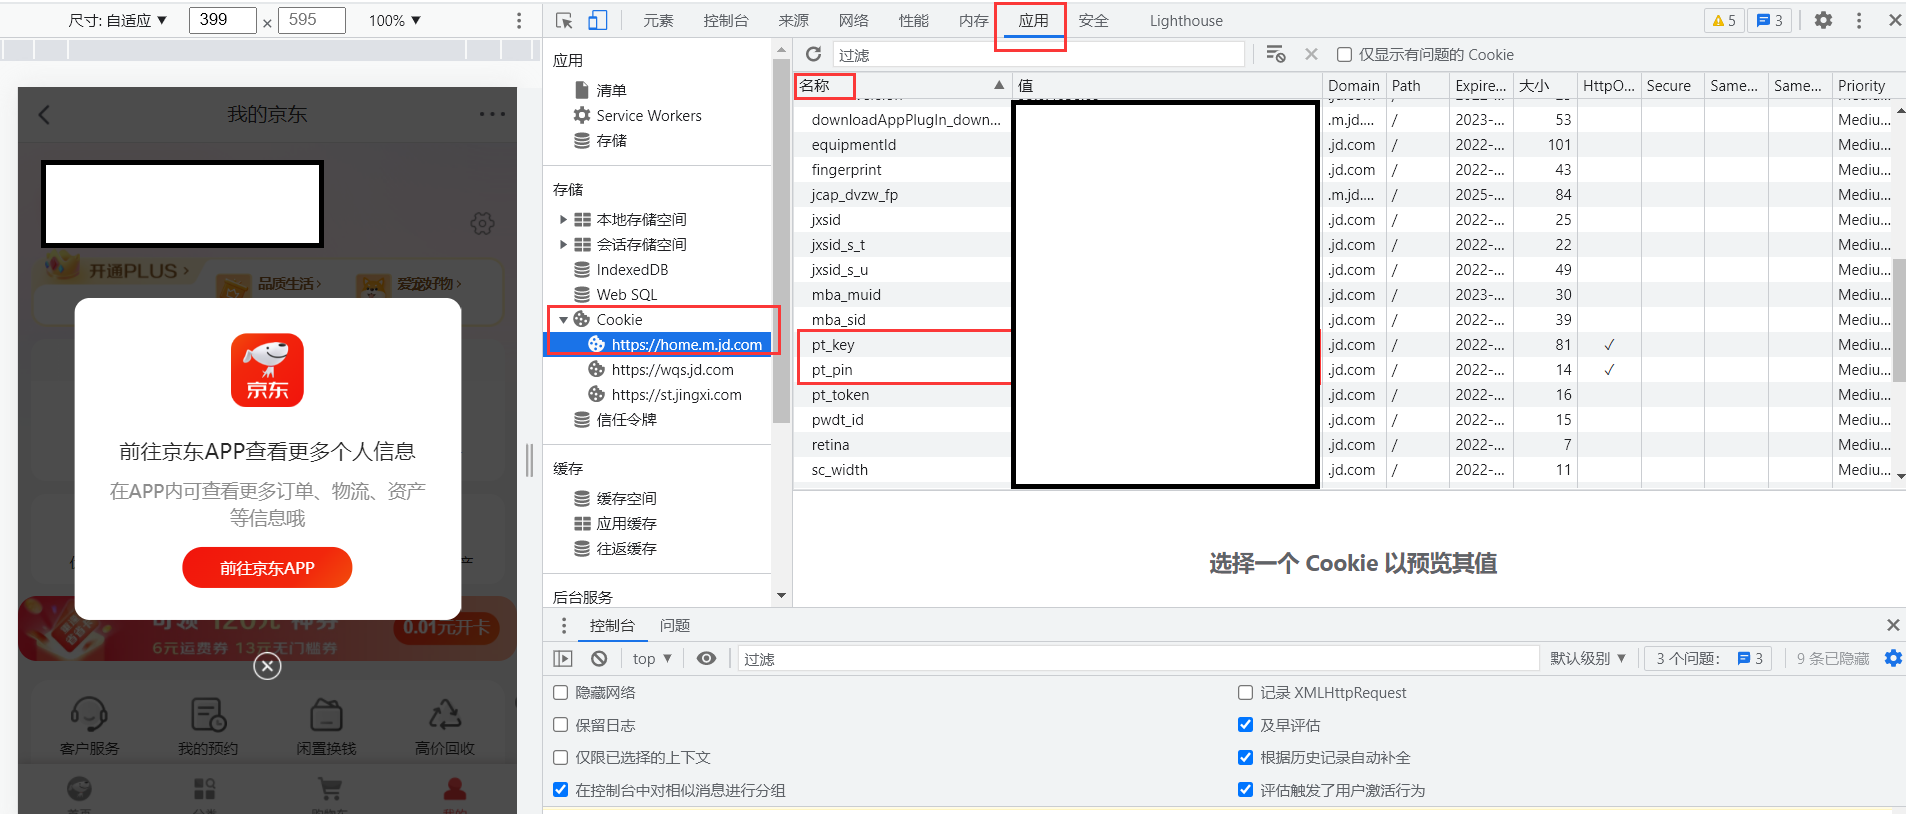The height and width of the screenshot is (814, 1906).
Task: Expand 会话存储空间 tree node
Action: [563, 244]
